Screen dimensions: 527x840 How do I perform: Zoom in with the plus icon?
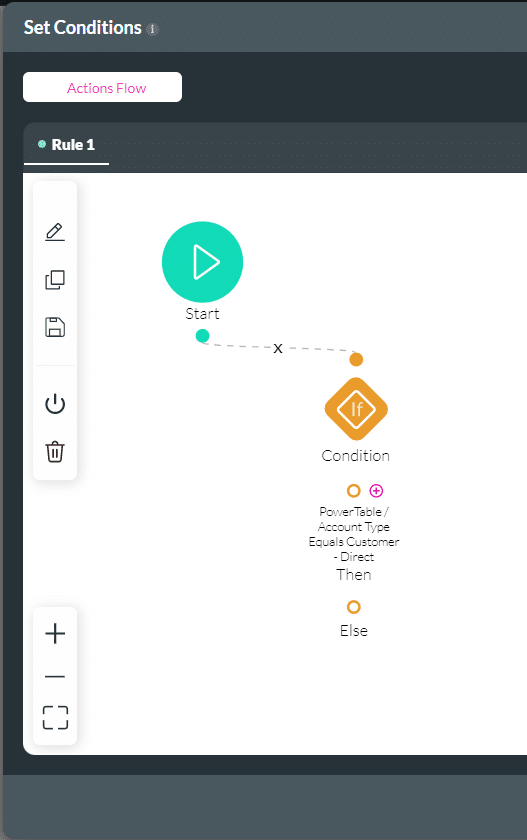click(55, 633)
